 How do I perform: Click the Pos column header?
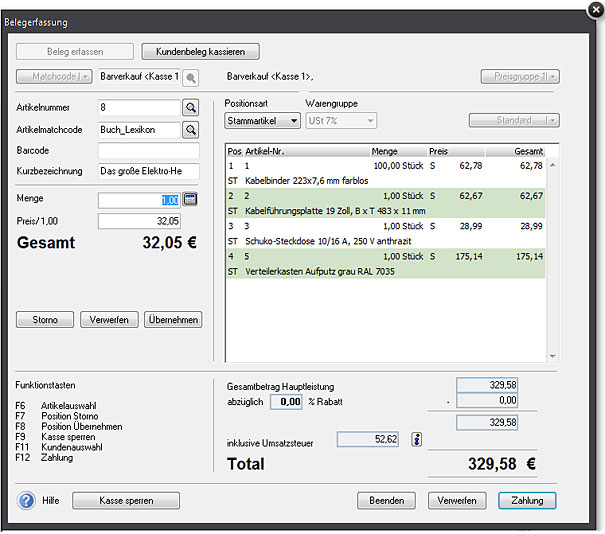click(234, 151)
